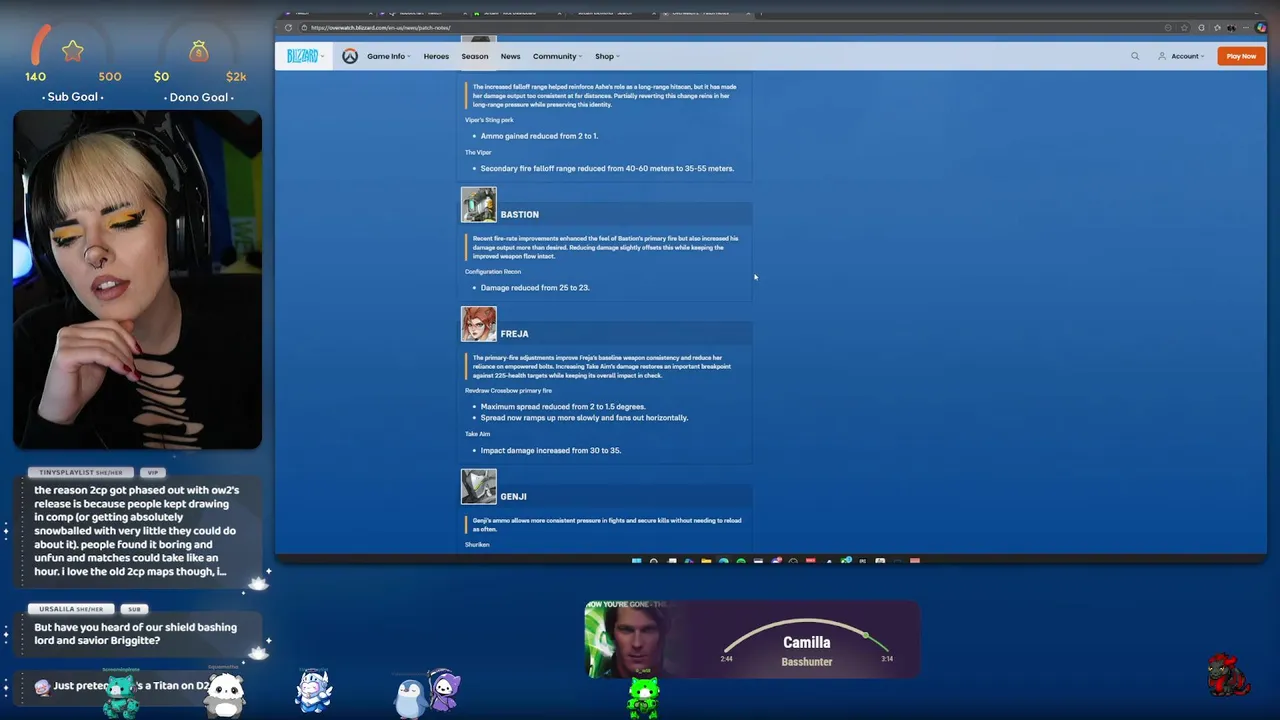1280x720 pixels.
Task: Click the "Just pretend" Titan chat message
Action: click(x=130, y=686)
